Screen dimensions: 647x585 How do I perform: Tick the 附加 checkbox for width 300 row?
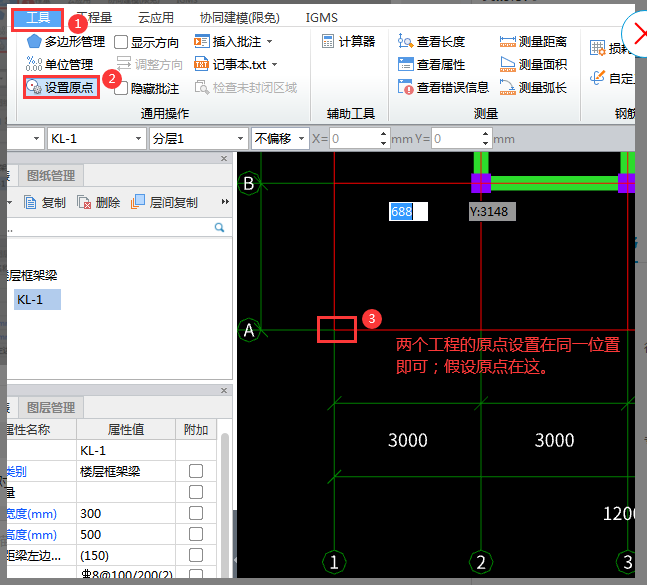196,513
